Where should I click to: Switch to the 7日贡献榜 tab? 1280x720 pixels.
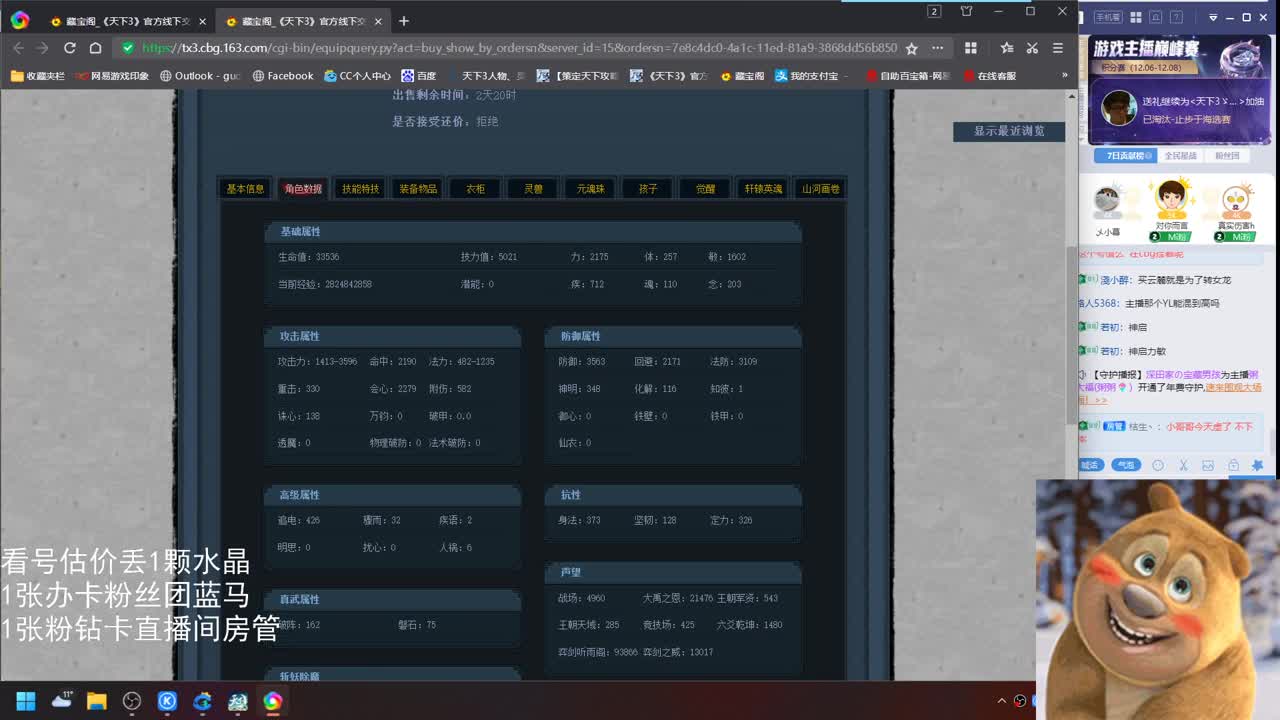pyautogui.click(x=1125, y=156)
